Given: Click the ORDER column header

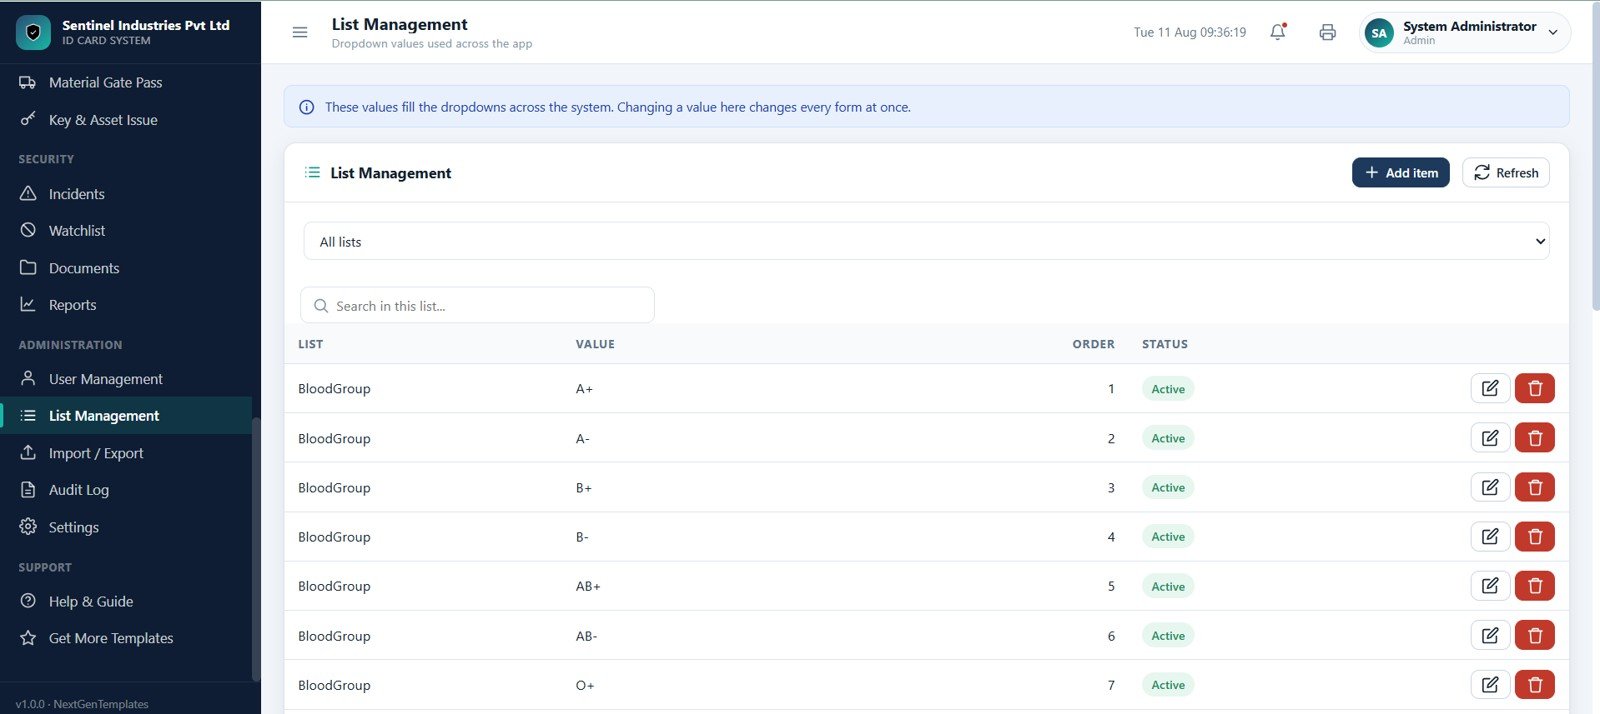Looking at the screenshot, I should tap(1093, 344).
